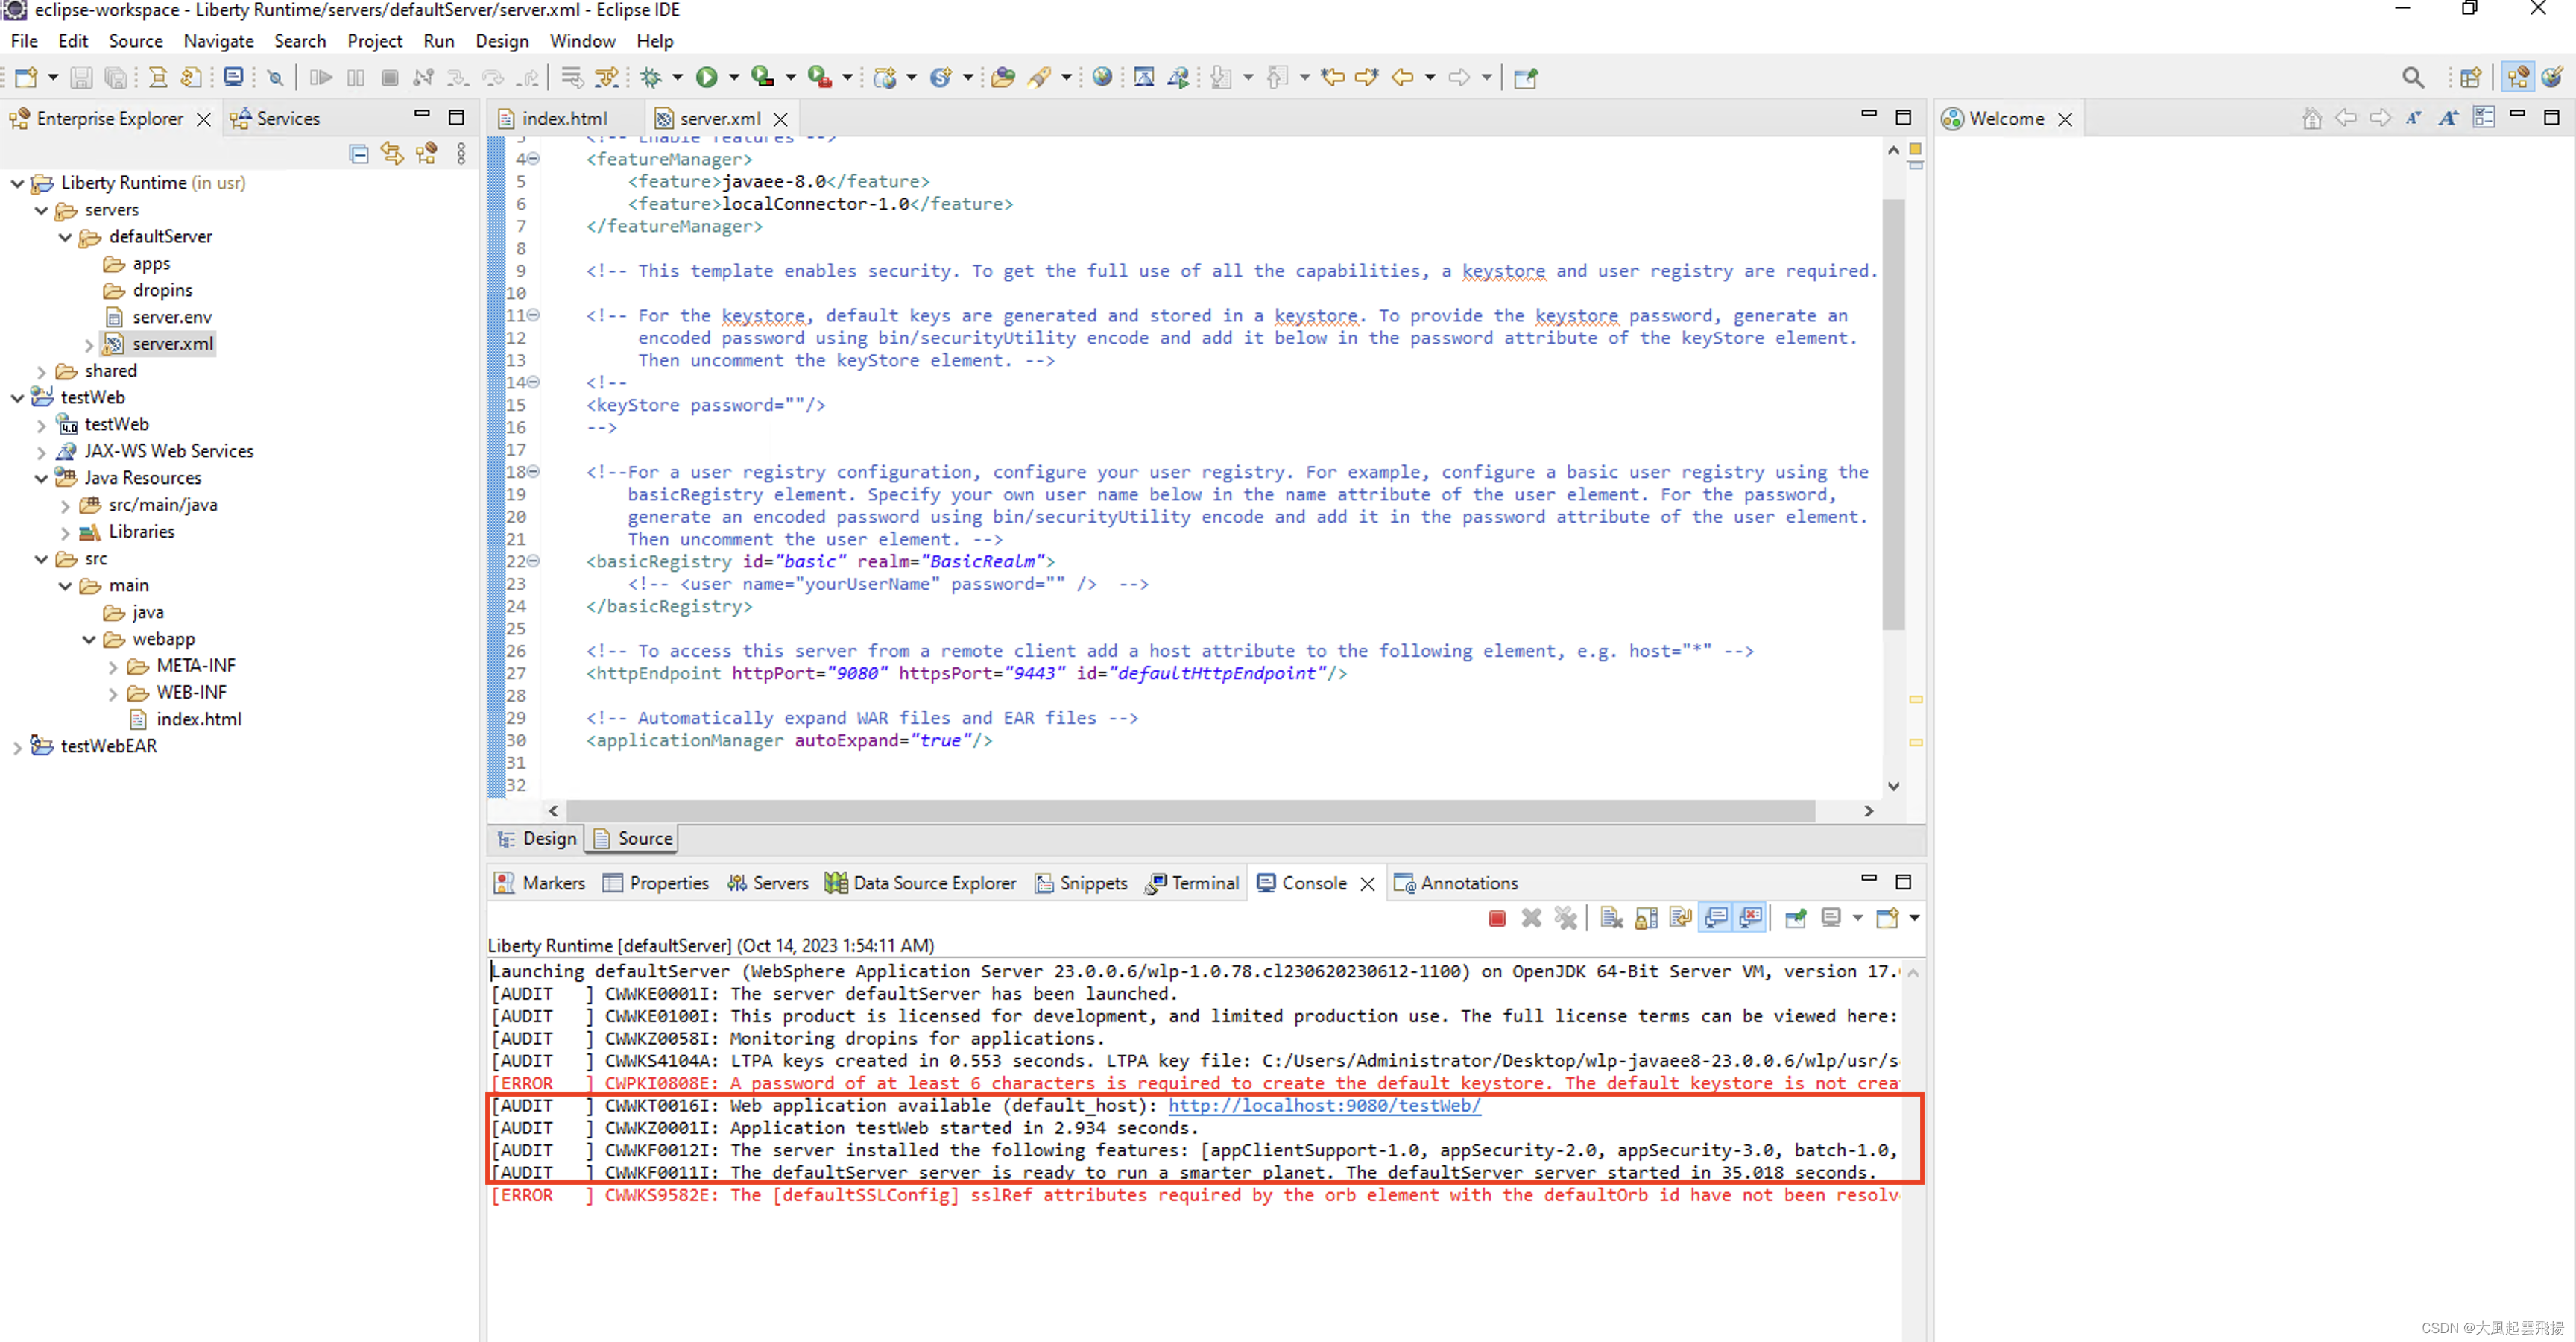Enable scroll lock in the Console
Image resolution: width=2576 pixels, height=1342 pixels.
(x=1646, y=918)
